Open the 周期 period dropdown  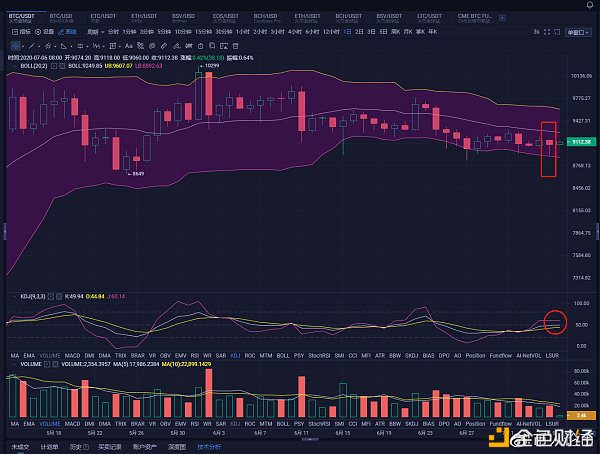(x=96, y=32)
